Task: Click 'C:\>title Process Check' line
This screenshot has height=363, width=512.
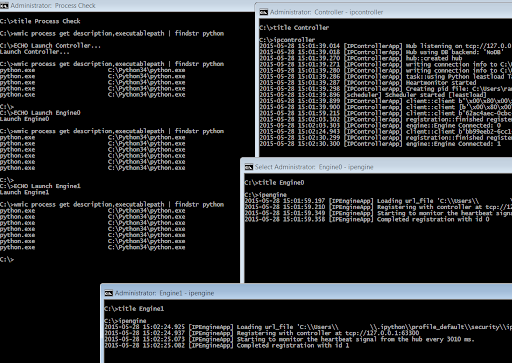Action: point(40,21)
